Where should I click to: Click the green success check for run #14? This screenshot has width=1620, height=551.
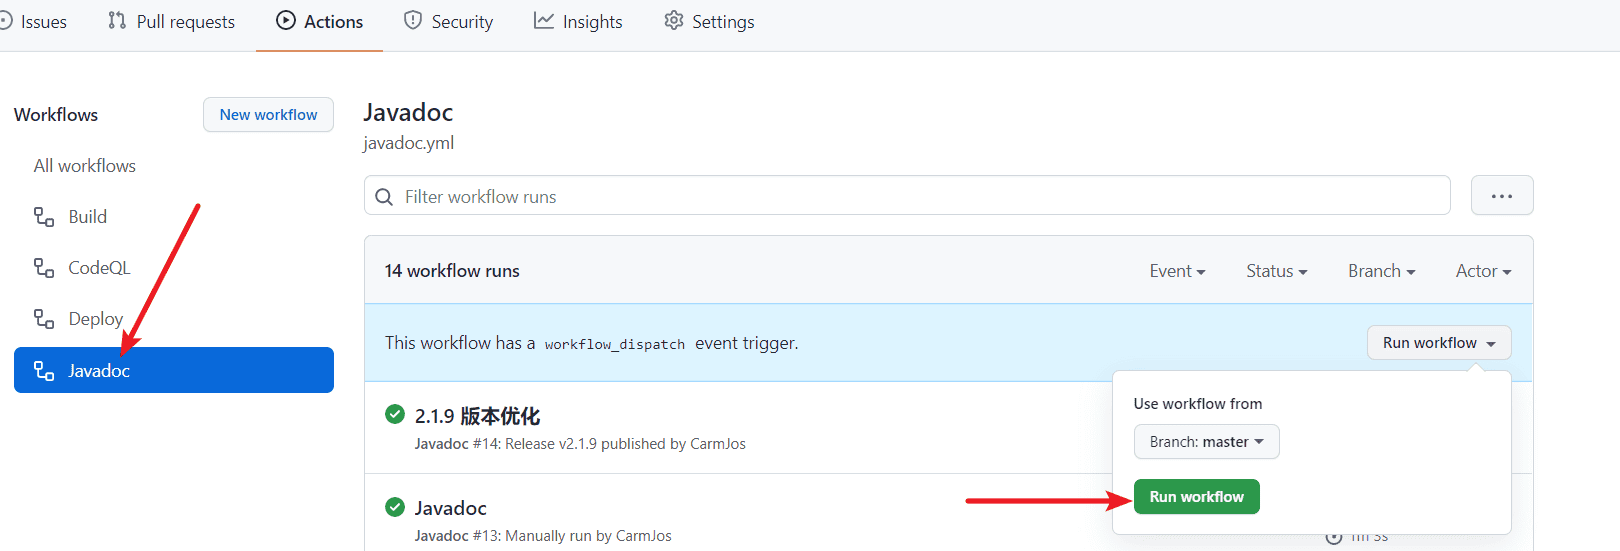[x=395, y=415]
